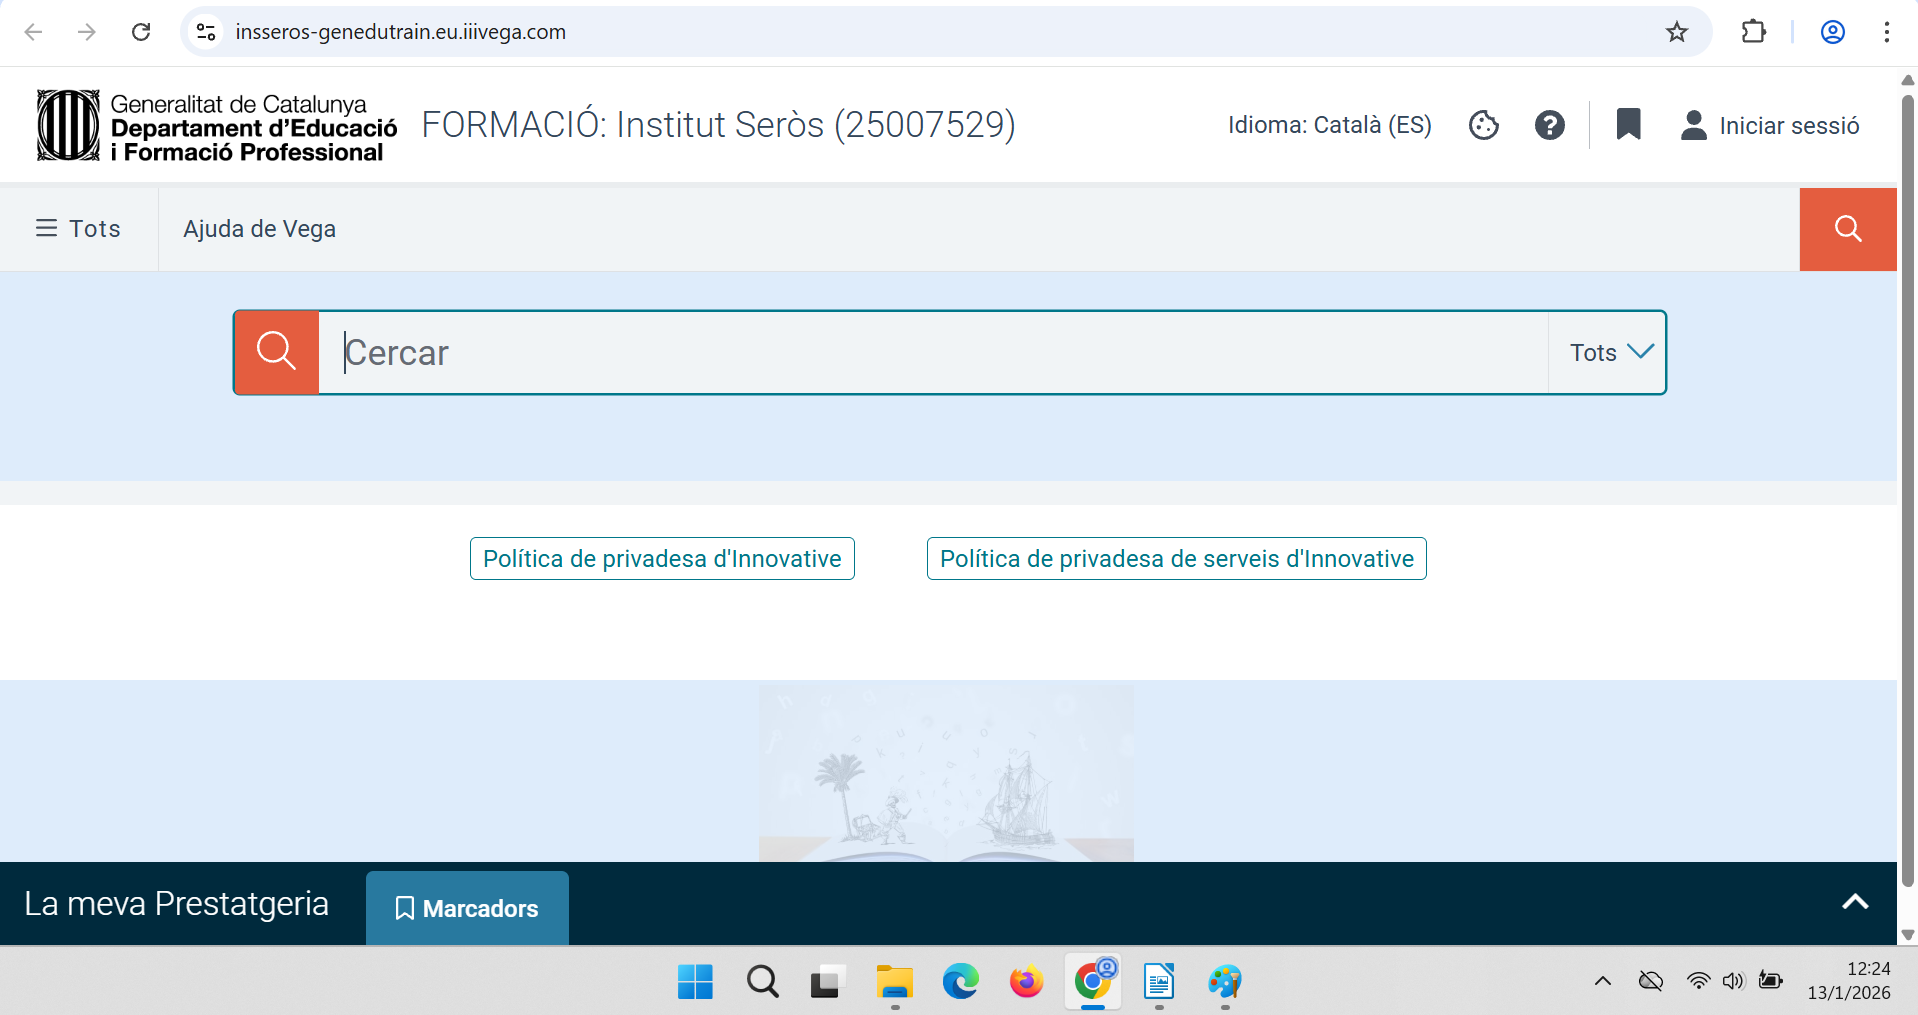The height and width of the screenshot is (1015, 1918).
Task: Bookmark this page with star icon
Action: pos(1676,32)
